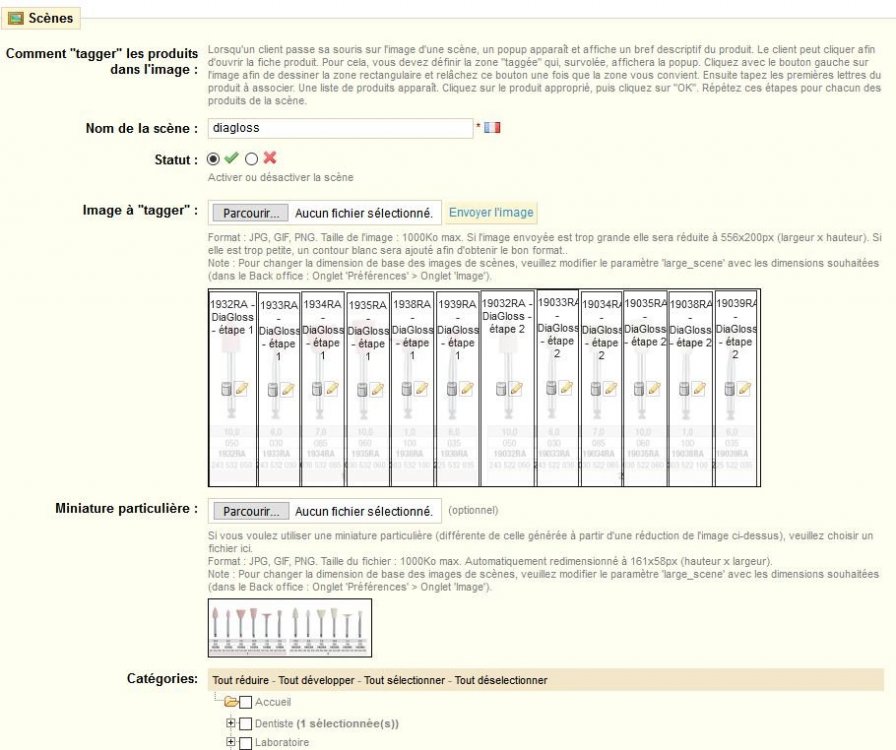This screenshot has height=750, width=896.
Task: Click the '19032RA - DiaGloss - étape 2' zone label
Action: tap(506, 316)
